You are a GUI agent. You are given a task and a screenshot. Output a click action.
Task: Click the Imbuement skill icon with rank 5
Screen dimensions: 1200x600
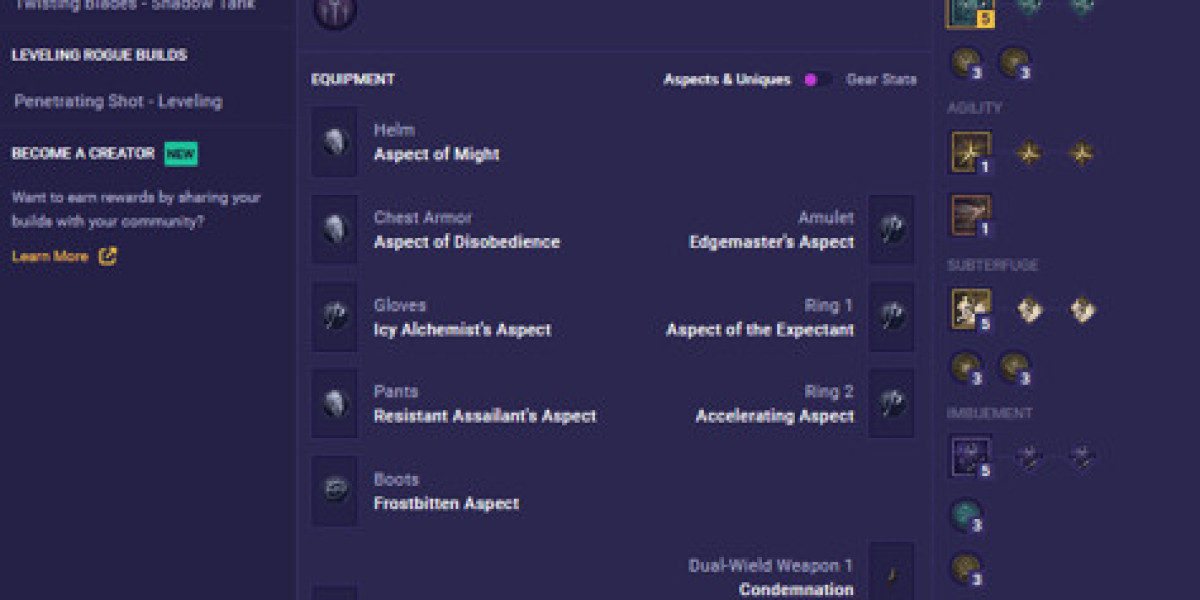[970, 457]
